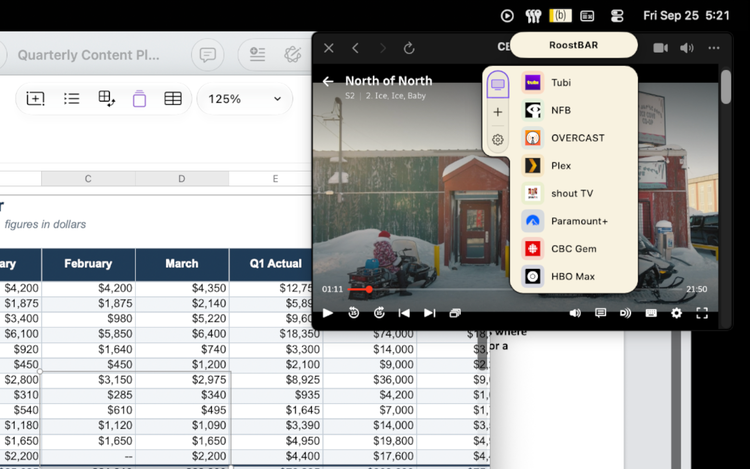750x469 pixels.
Task: Open the three-dot more menu
Action: [714, 48]
